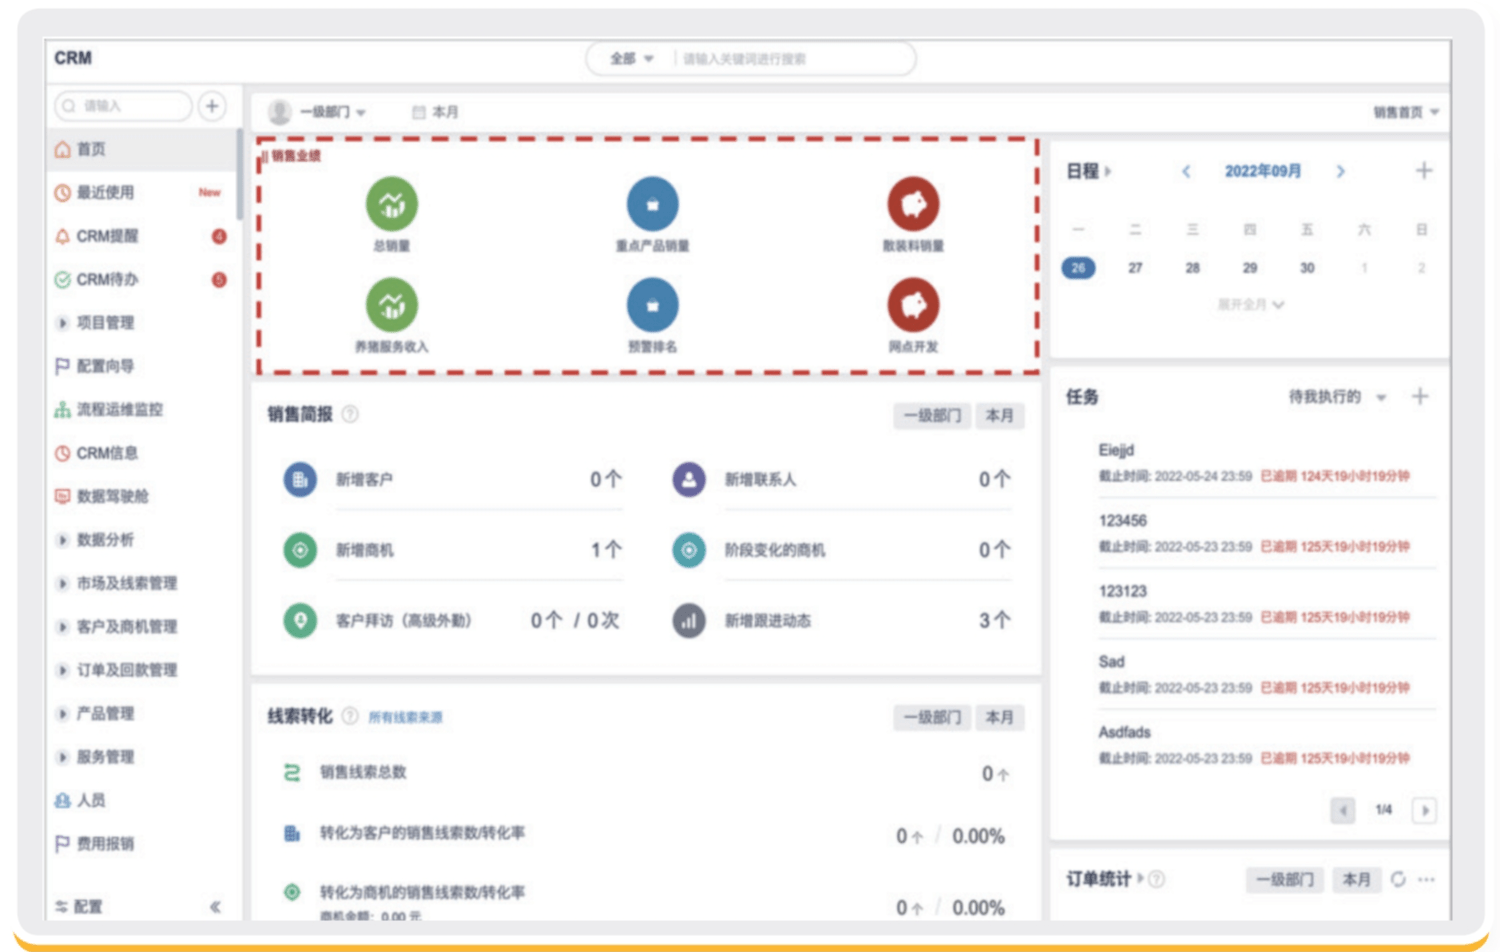Go to next page of tasks
1500x952 pixels.
point(1425,810)
